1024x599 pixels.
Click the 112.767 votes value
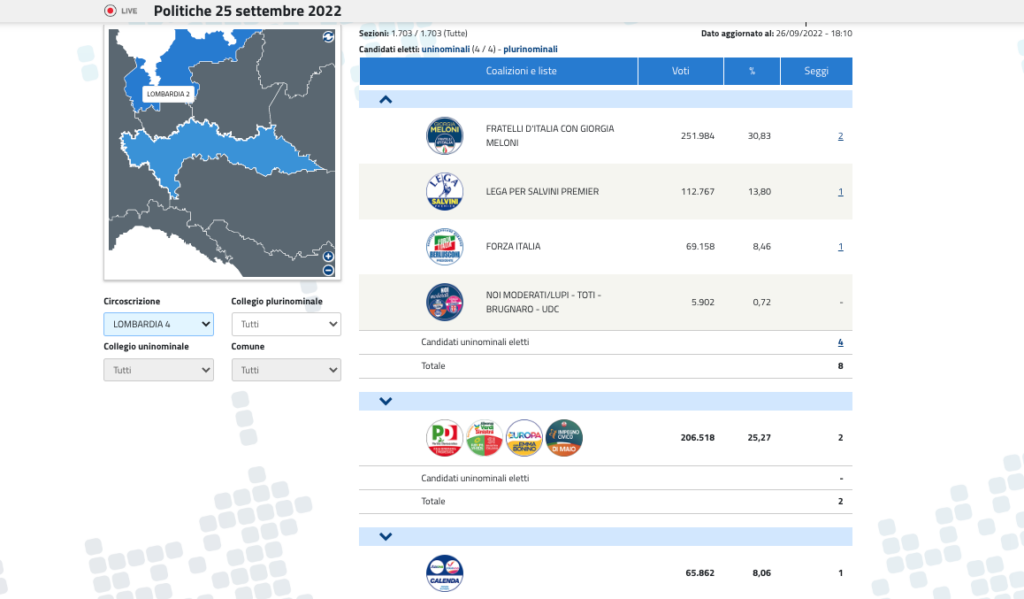click(x=697, y=191)
